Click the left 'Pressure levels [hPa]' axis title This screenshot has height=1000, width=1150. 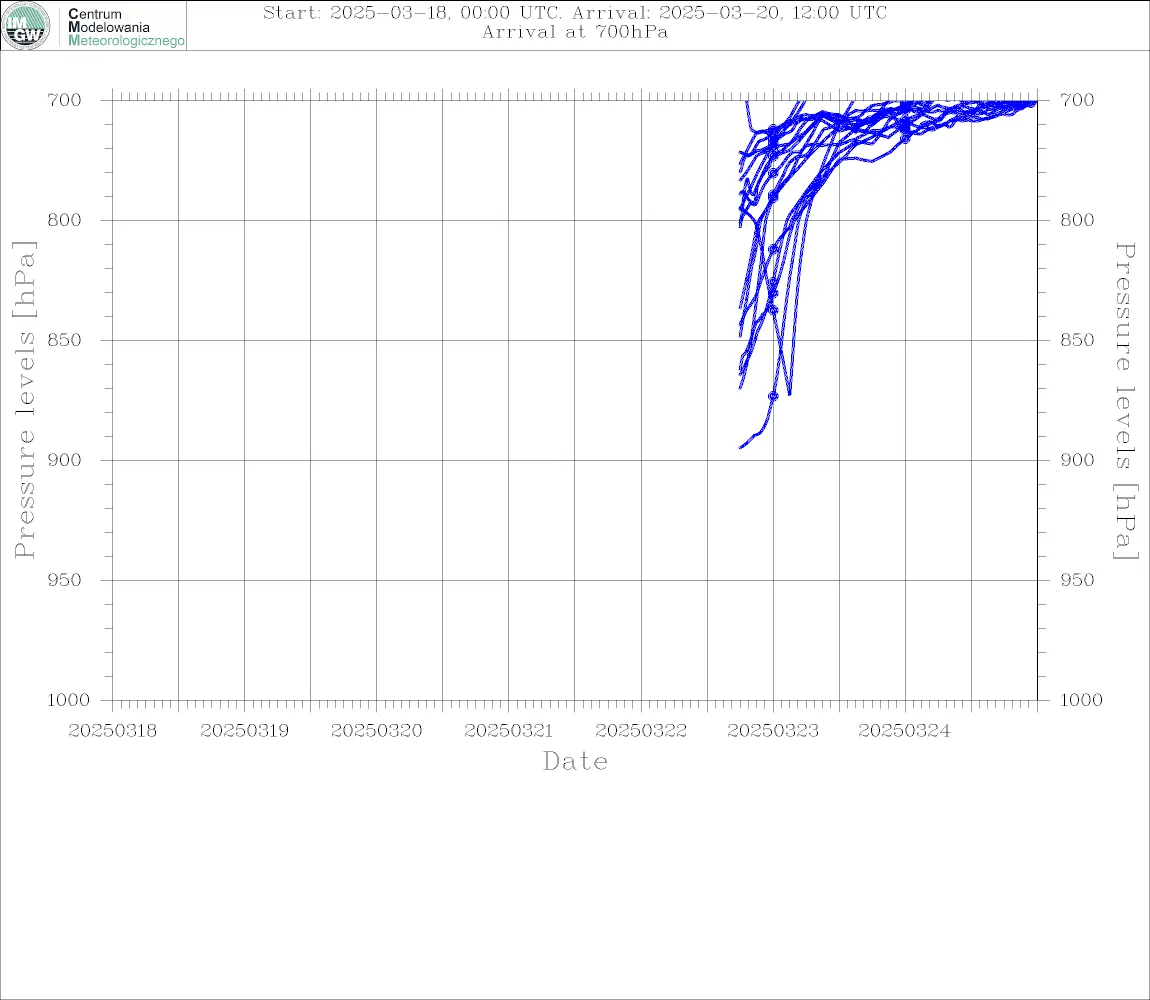[x=24, y=400]
